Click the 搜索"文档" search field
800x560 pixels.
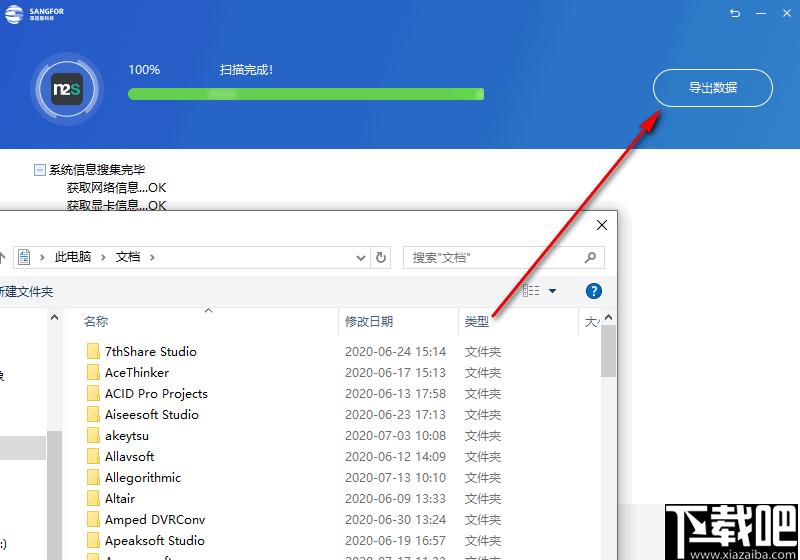(x=504, y=258)
